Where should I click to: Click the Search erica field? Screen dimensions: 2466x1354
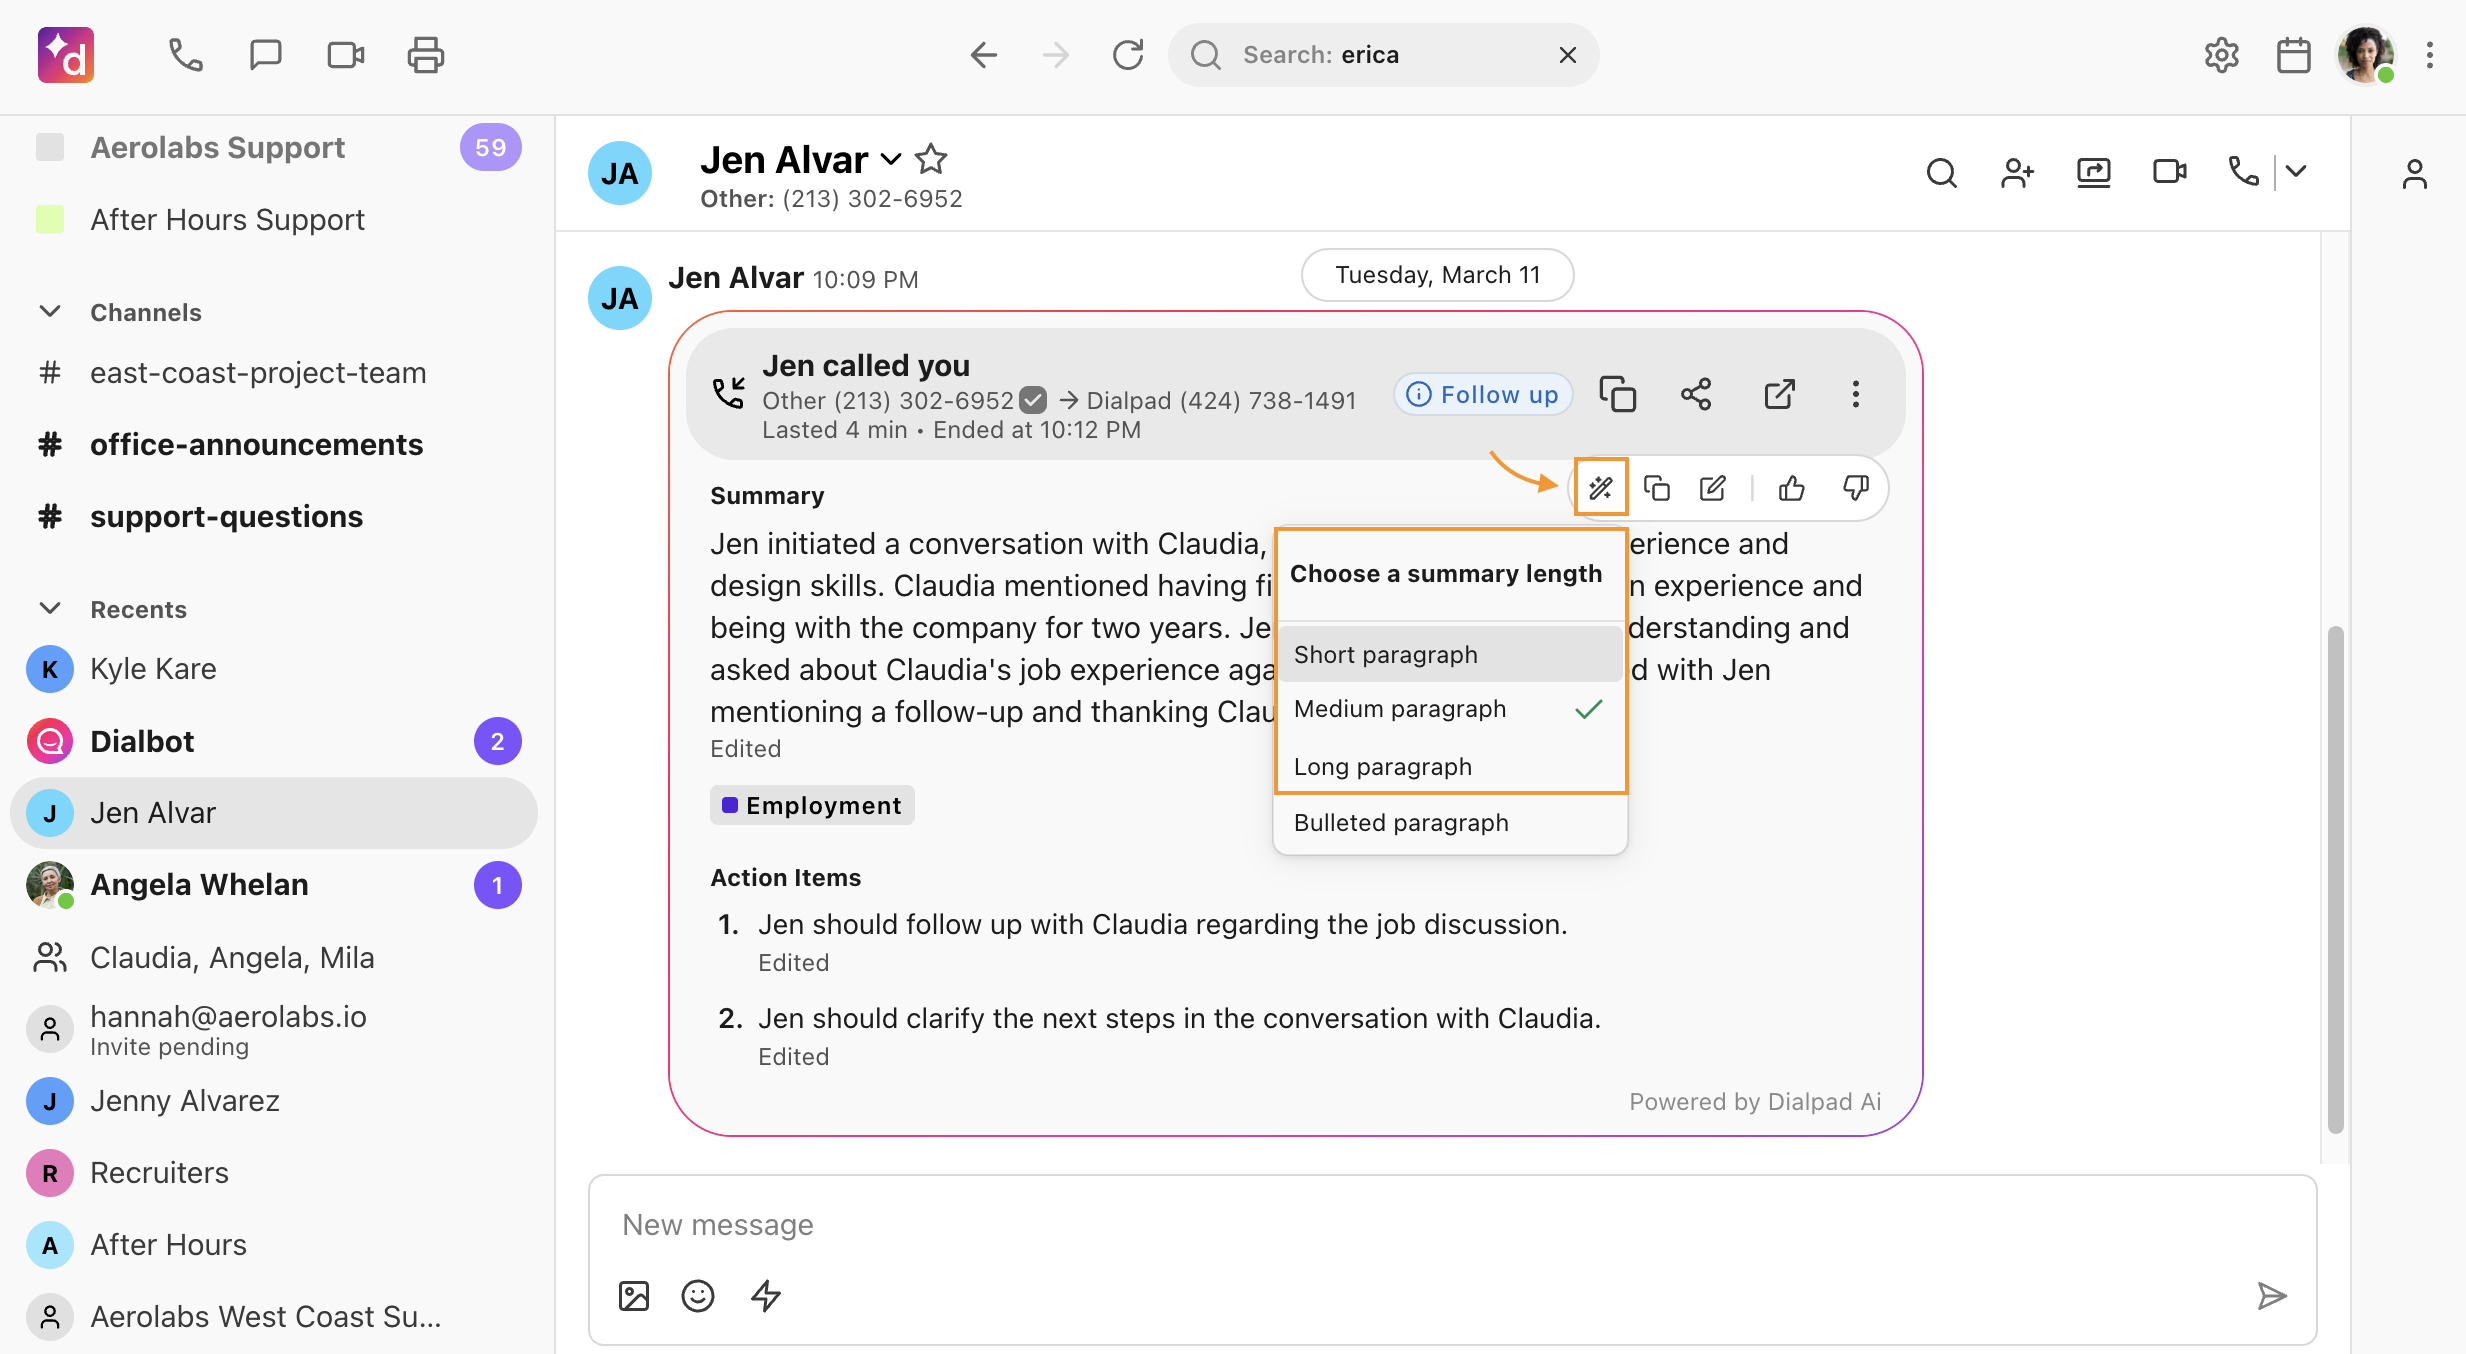tap(1384, 55)
